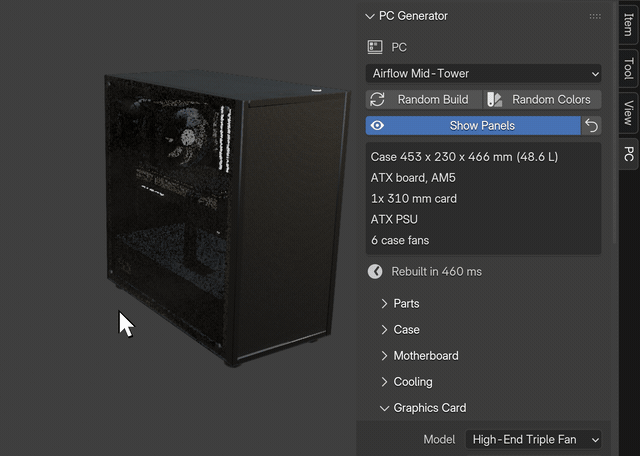Open the High-End Triple Fan model dropdown
The width and height of the screenshot is (640, 456).
(x=533, y=440)
